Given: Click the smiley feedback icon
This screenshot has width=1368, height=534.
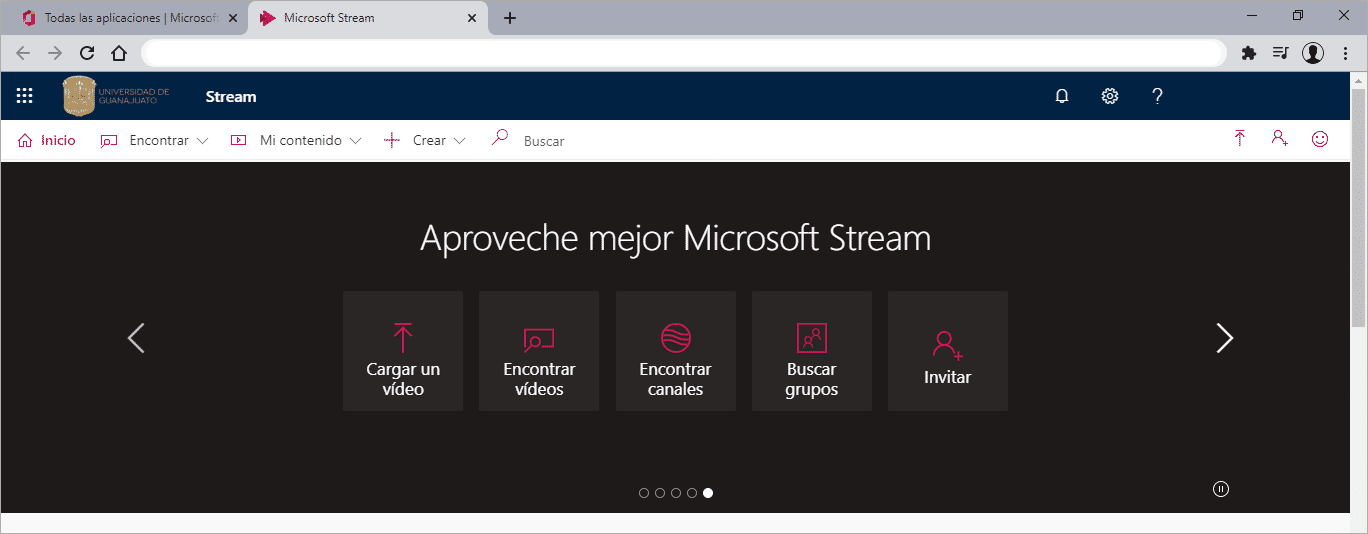Looking at the screenshot, I should tap(1320, 139).
